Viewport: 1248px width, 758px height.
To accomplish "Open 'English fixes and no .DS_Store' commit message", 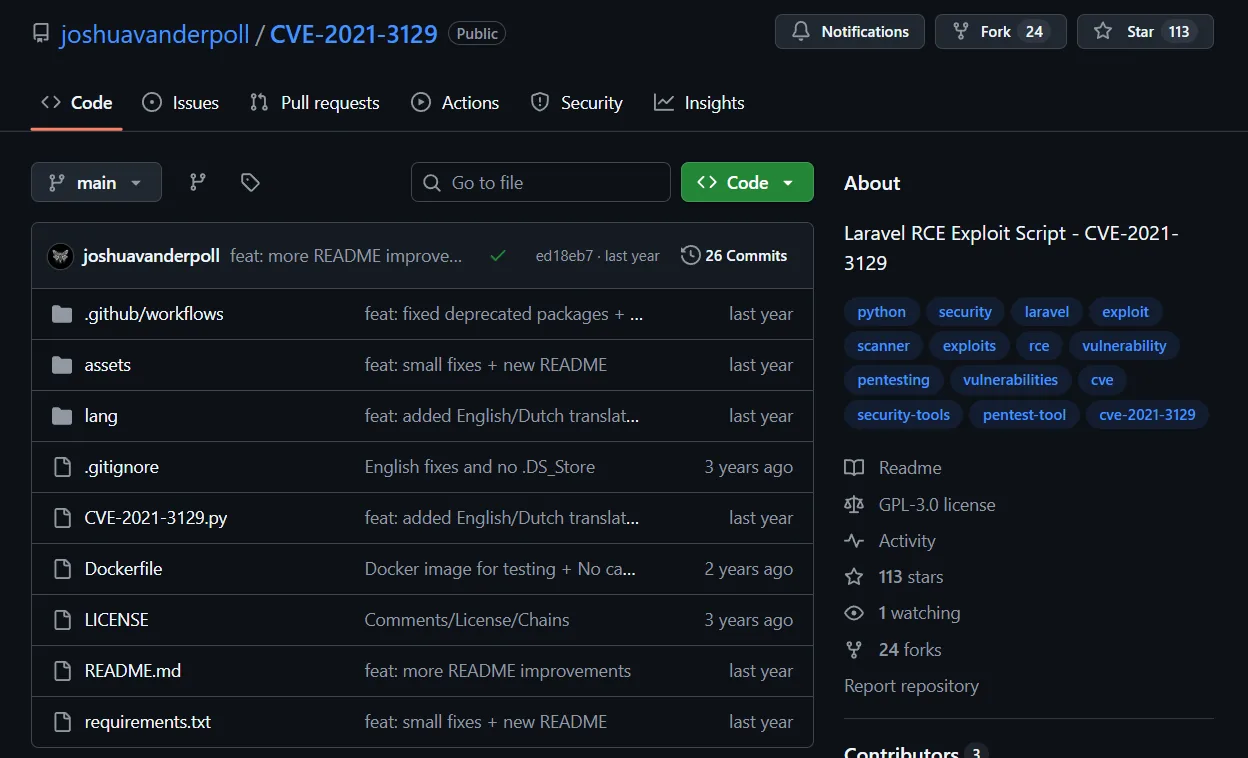I will 480,467.
